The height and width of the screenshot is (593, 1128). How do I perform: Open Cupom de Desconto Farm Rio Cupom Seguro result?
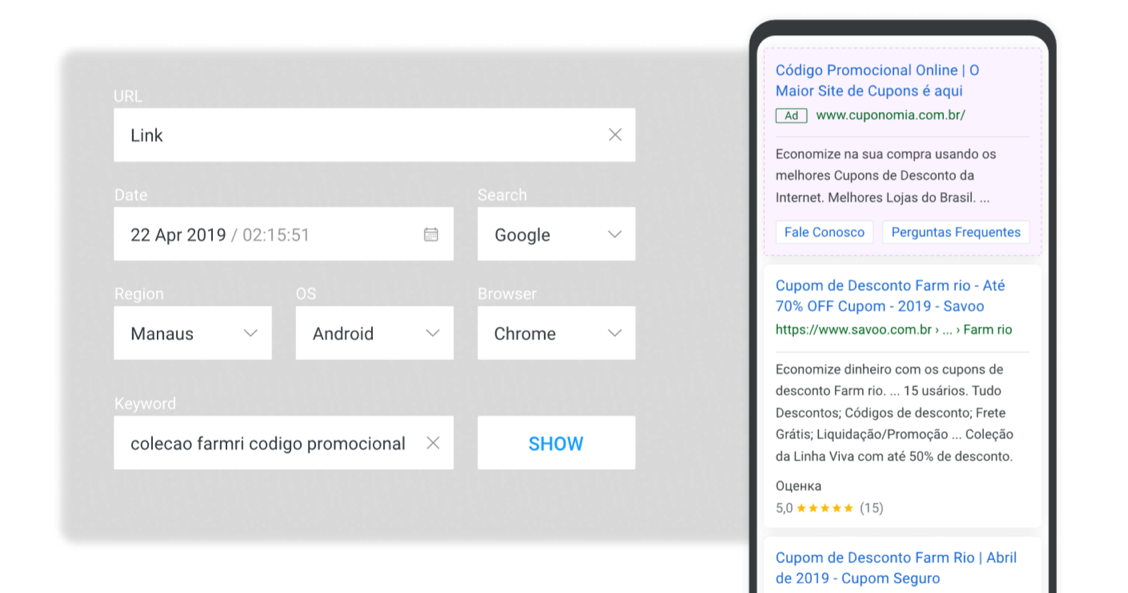(896, 568)
